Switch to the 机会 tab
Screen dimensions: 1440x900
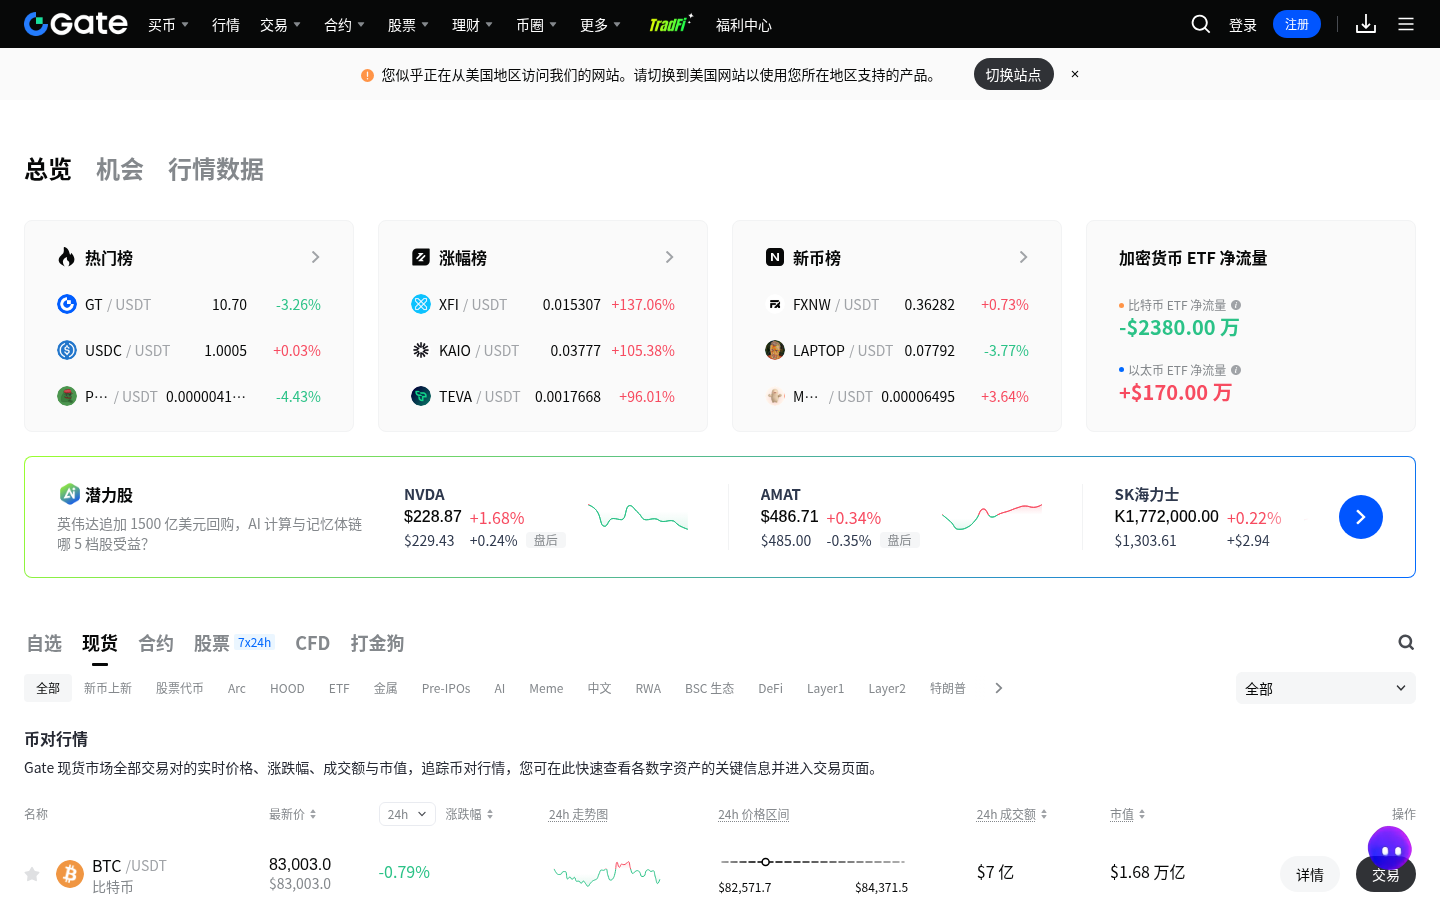120,169
